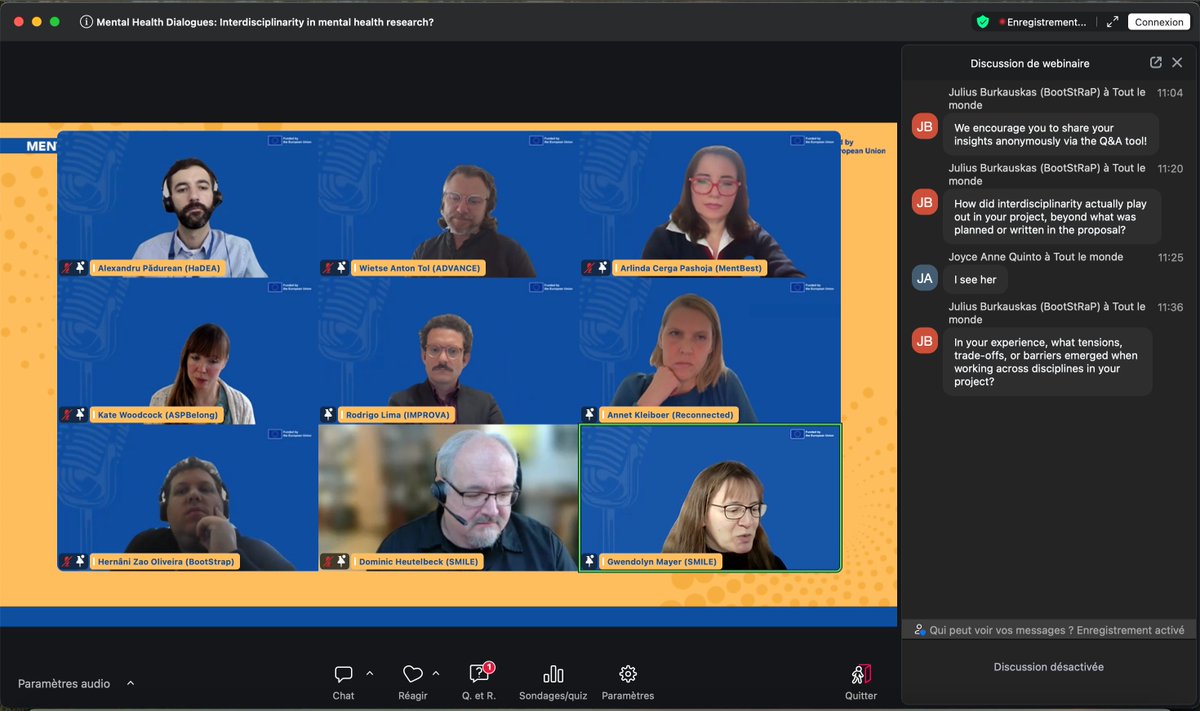Click the message starting 'How did interdisciplinarity'
1200x711 pixels.
click(1052, 216)
